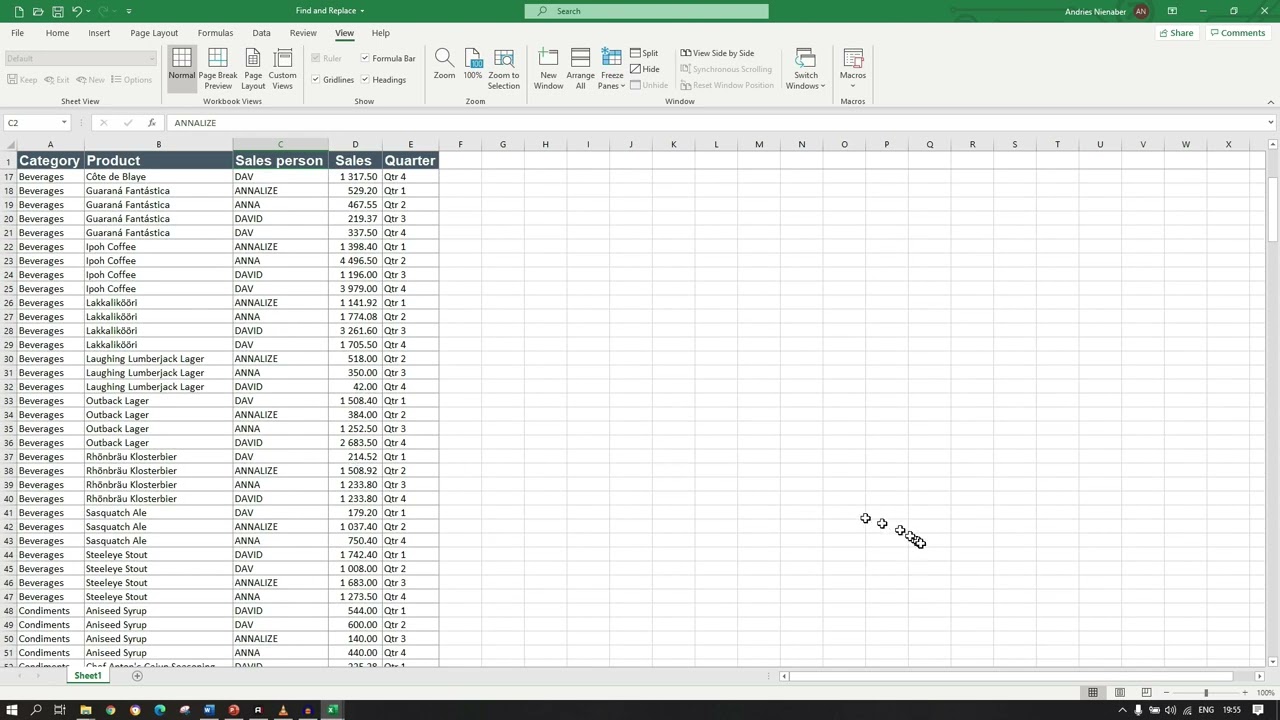Open the Find and Replace title dropdown
The image size is (1280, 720).
[x=362, y=11]
